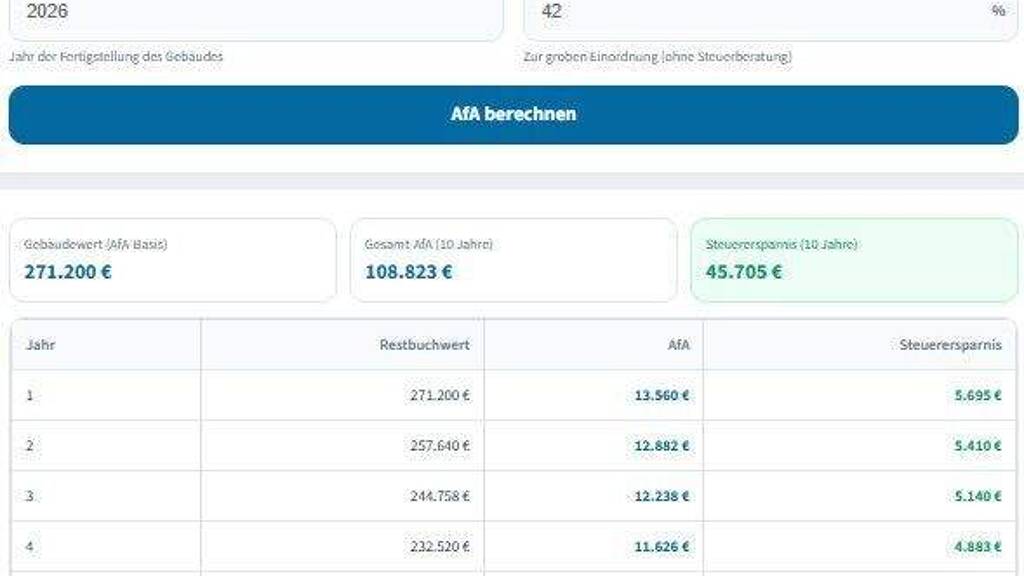Click the AfA value 12.238 €
The height and width of the screenshot is (576, 1024).
661,496
